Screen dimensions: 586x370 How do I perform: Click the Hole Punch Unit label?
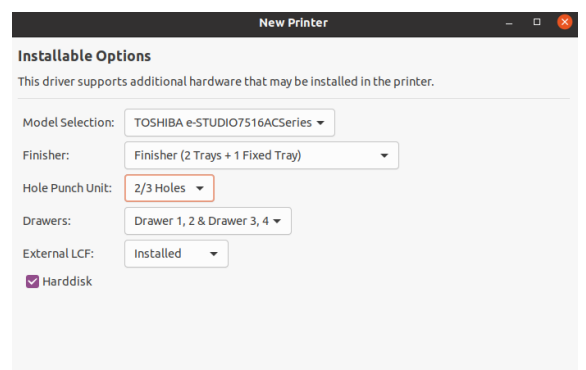(x=67, y=188)
